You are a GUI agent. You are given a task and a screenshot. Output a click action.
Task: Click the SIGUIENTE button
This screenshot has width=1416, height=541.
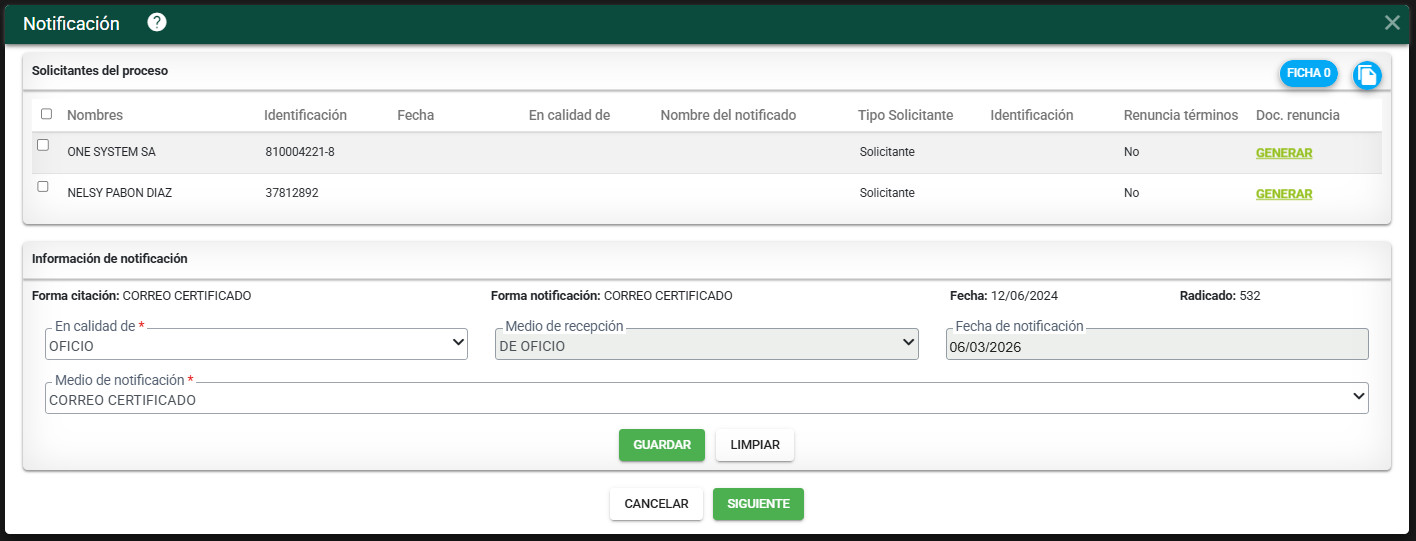(757, 504)
